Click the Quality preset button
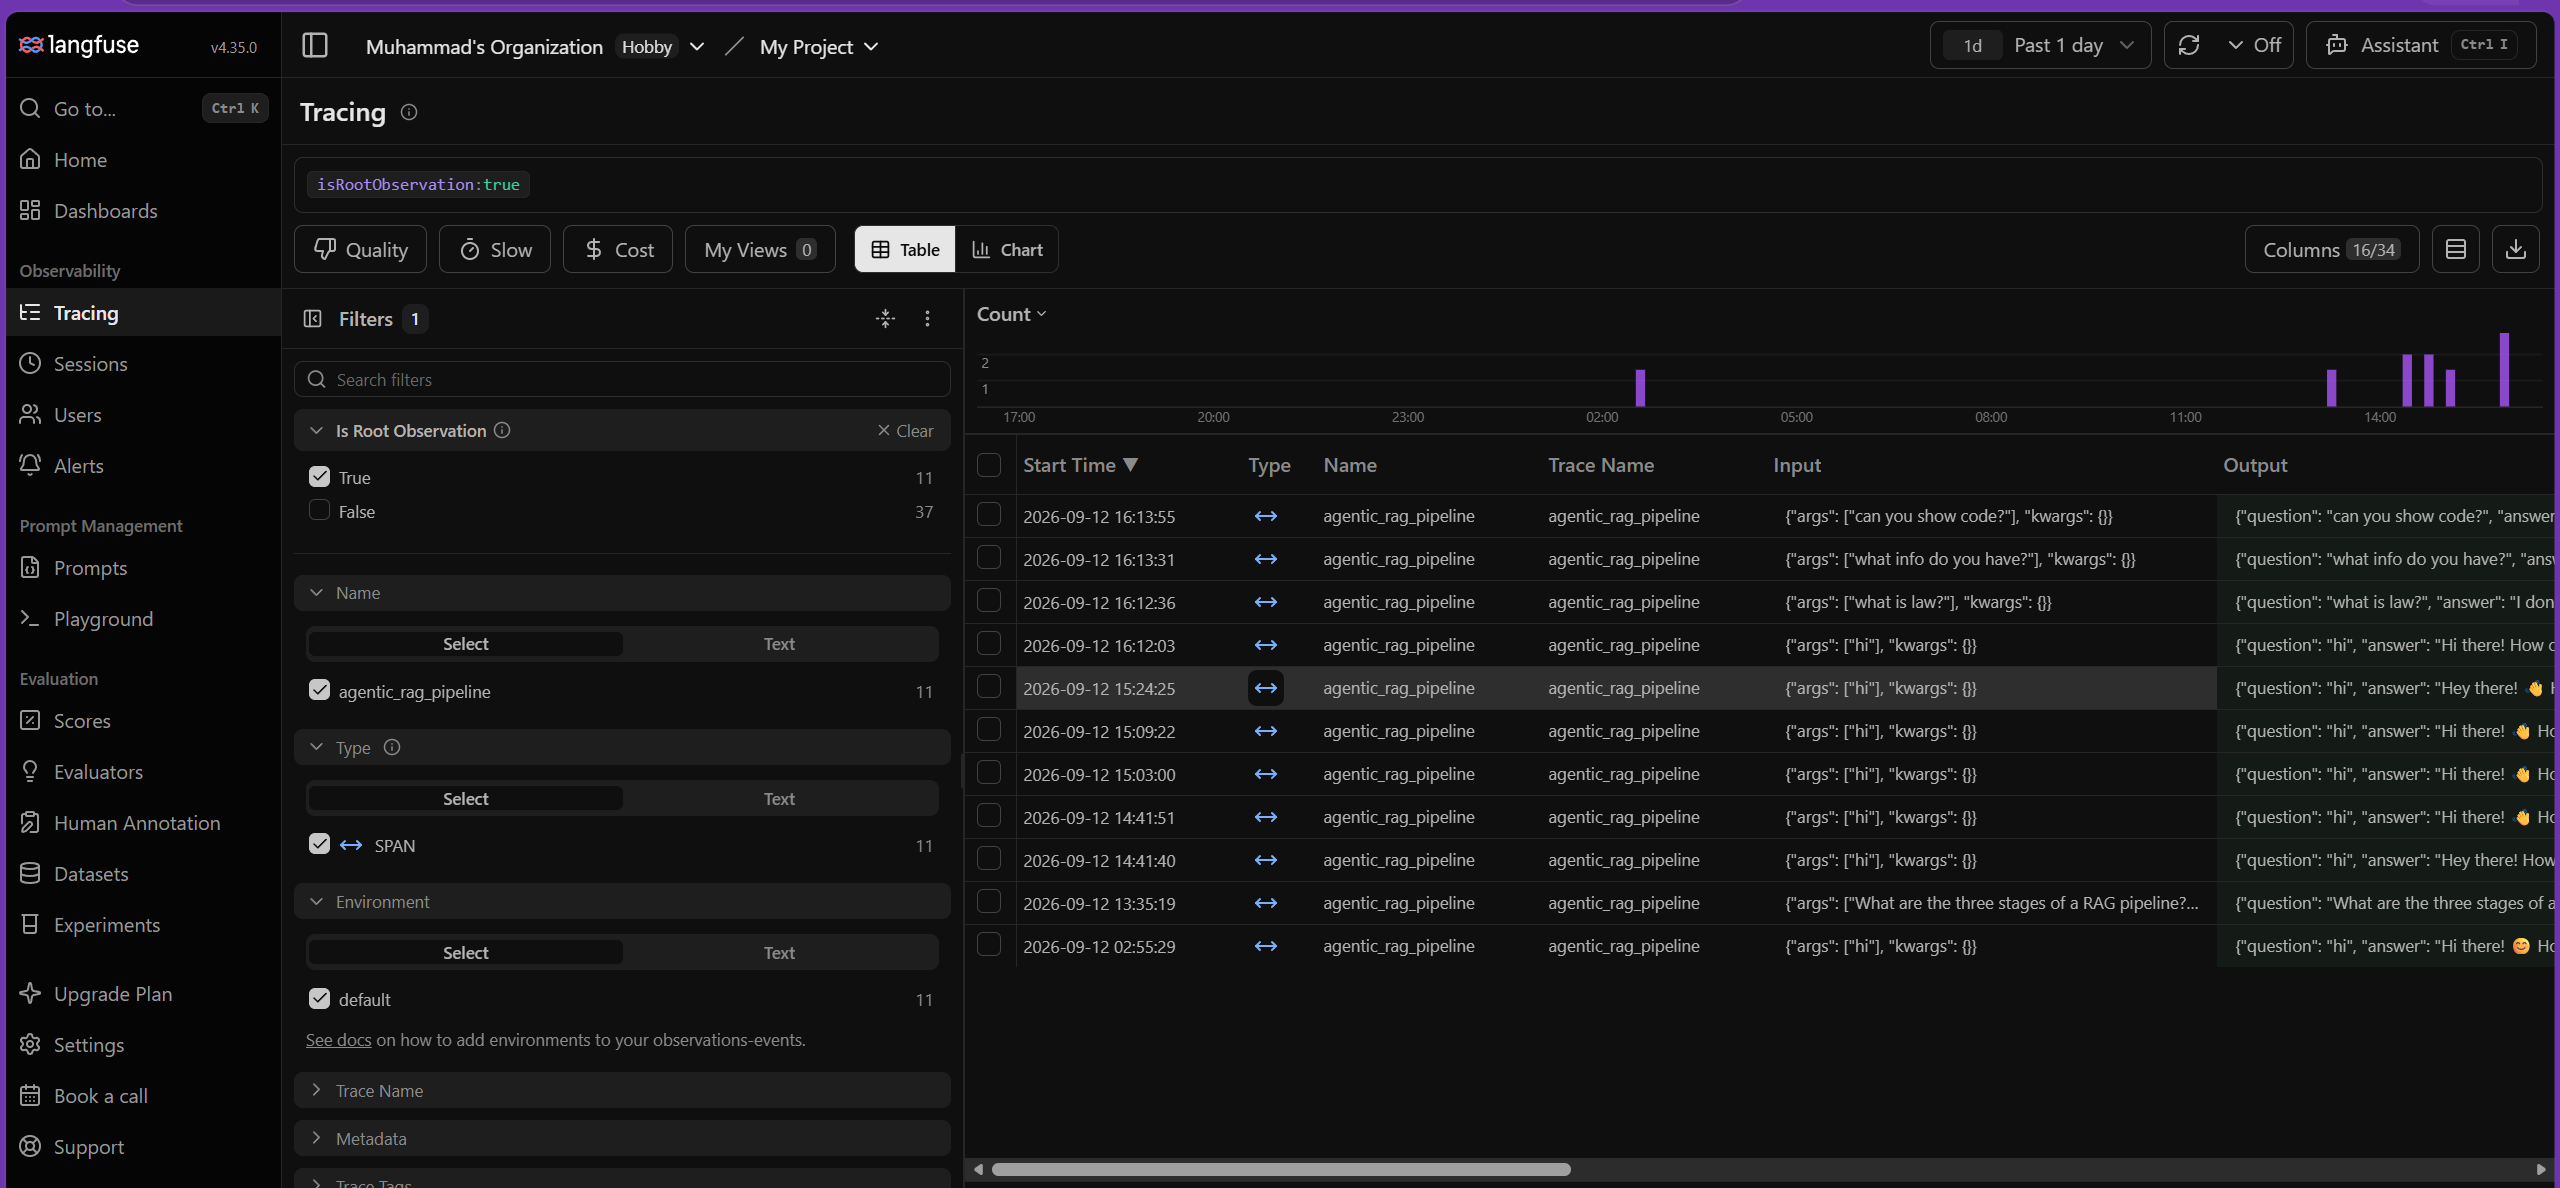The width and height of the screenshot is (2560, 1188). [360, 250]
